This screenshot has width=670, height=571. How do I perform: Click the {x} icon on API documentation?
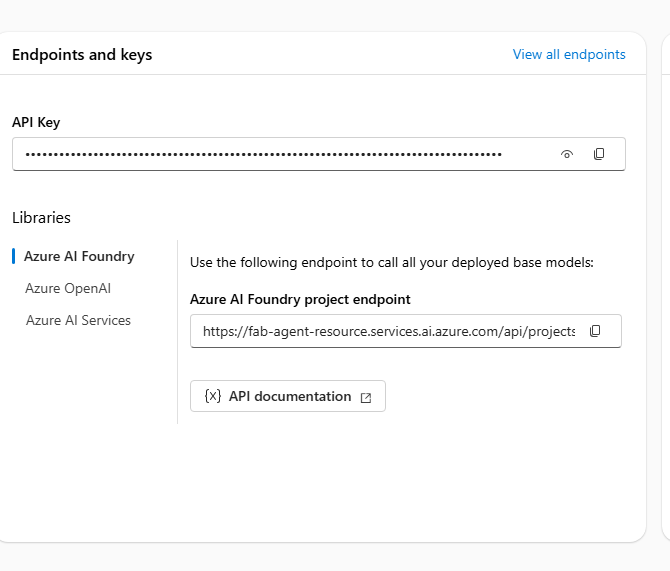213,396
